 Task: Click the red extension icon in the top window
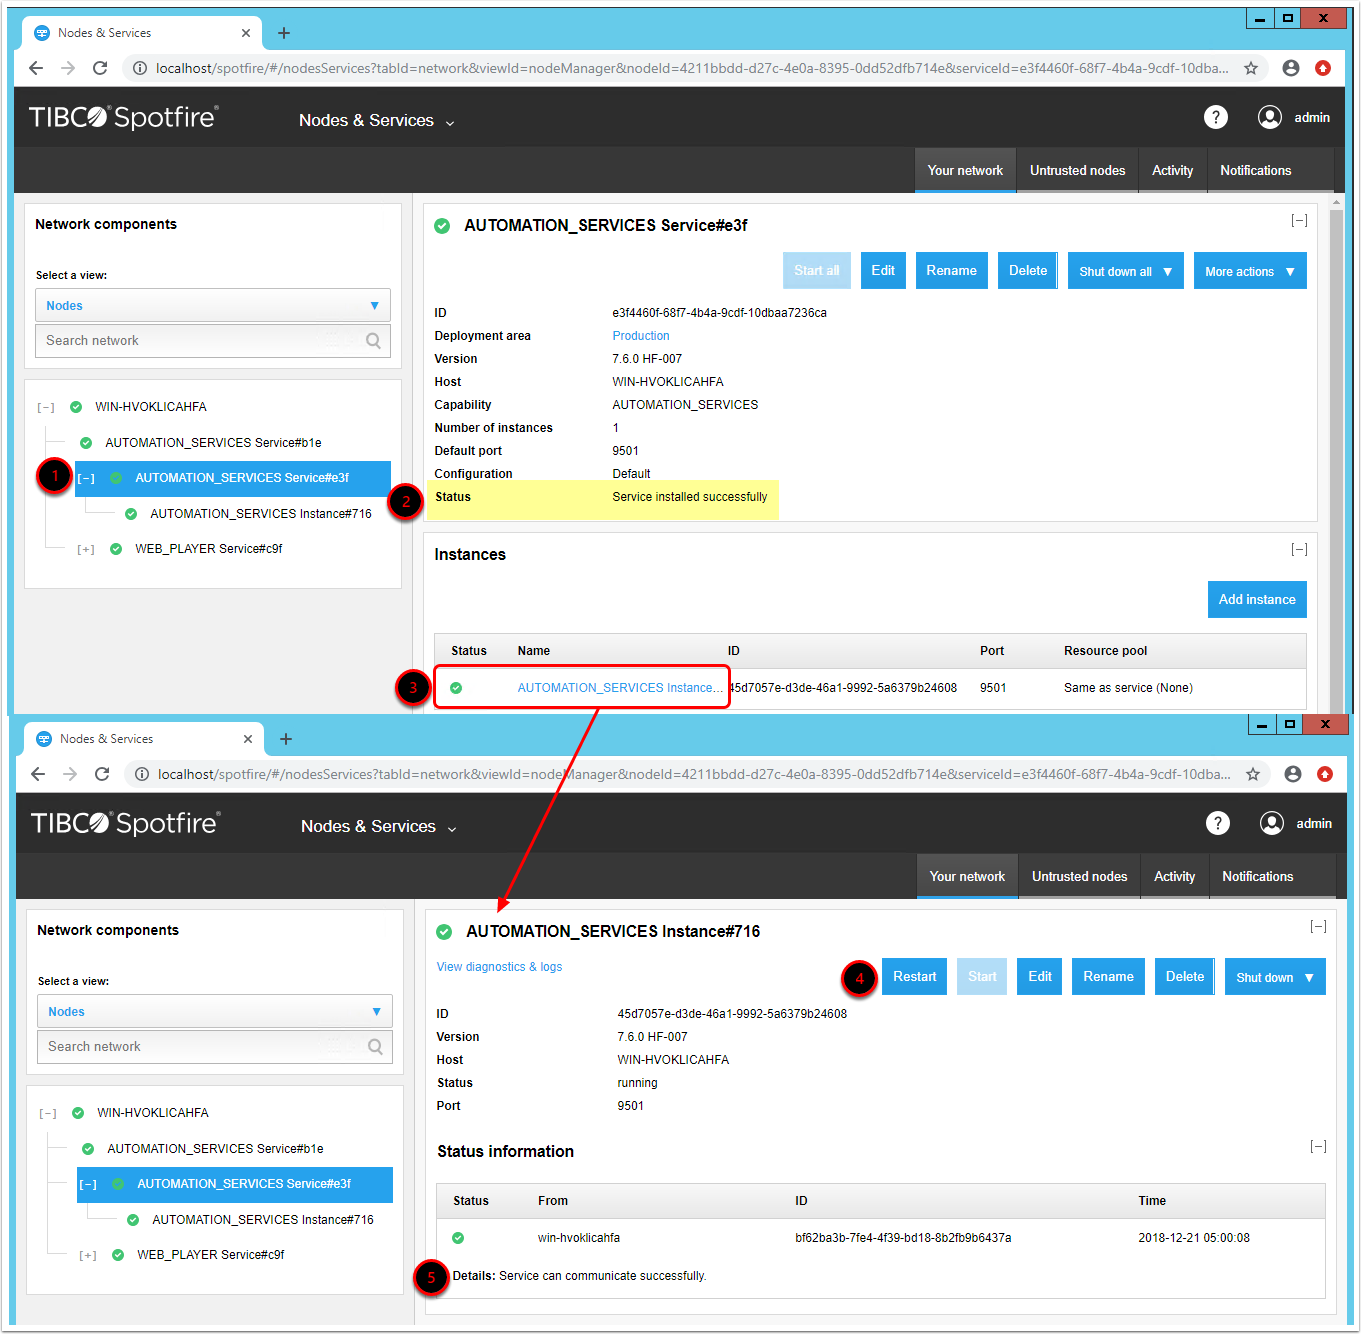point(1323,68)
